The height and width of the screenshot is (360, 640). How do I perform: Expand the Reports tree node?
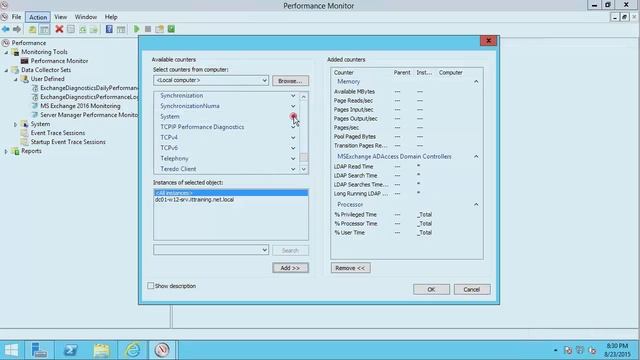[x=6, y=151]
